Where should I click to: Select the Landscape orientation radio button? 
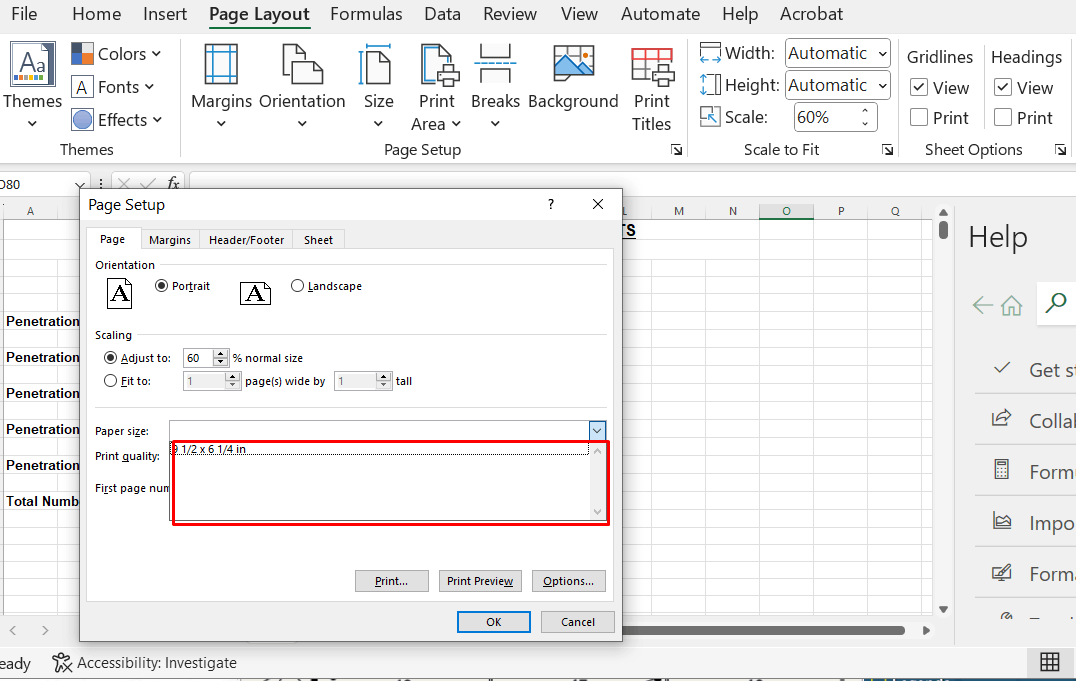297,286
